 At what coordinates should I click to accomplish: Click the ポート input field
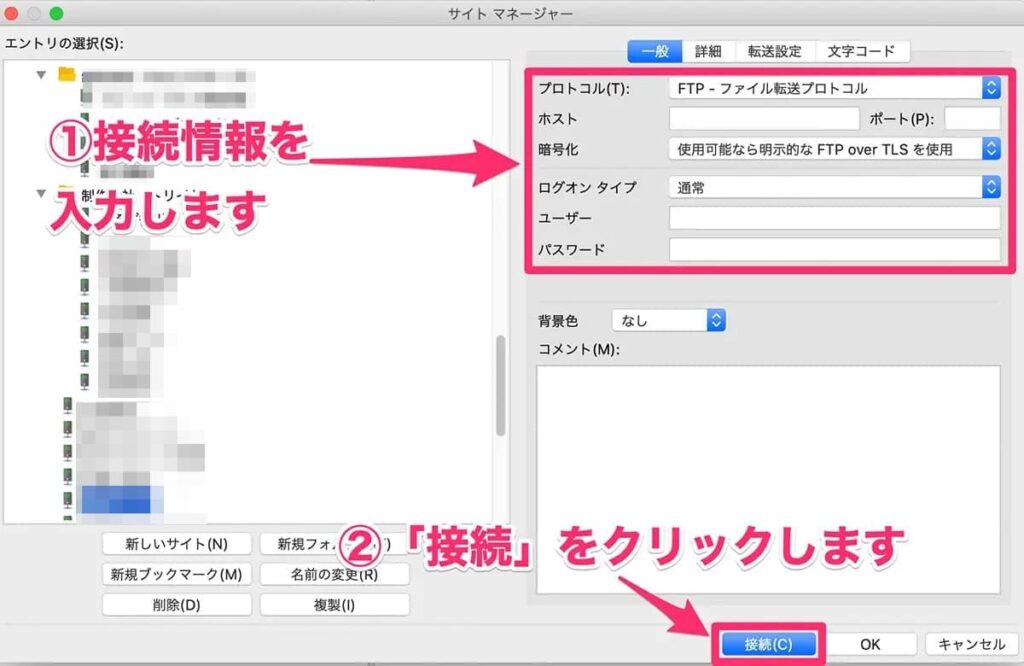[972, 119]
